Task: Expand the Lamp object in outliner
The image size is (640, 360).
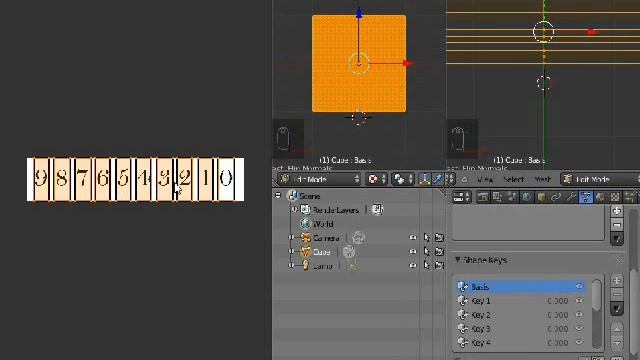Action: (291, 265)
